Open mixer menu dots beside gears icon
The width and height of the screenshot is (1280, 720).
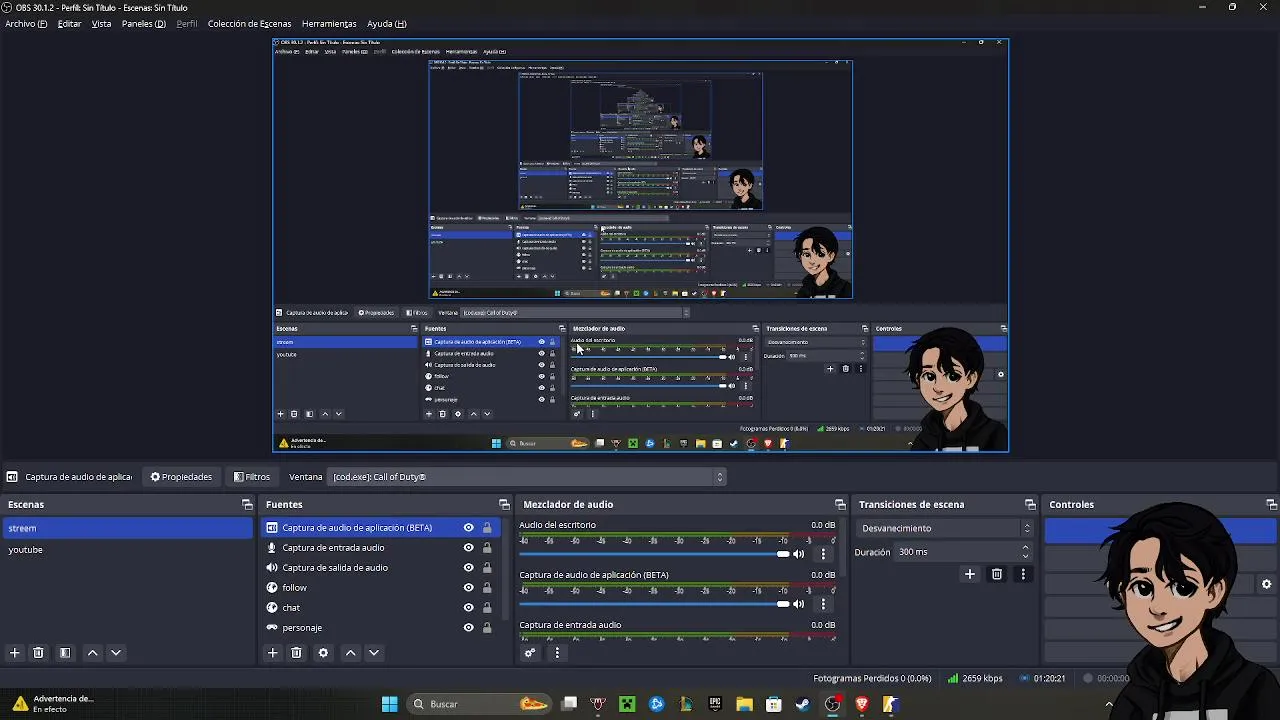[557, 653]
